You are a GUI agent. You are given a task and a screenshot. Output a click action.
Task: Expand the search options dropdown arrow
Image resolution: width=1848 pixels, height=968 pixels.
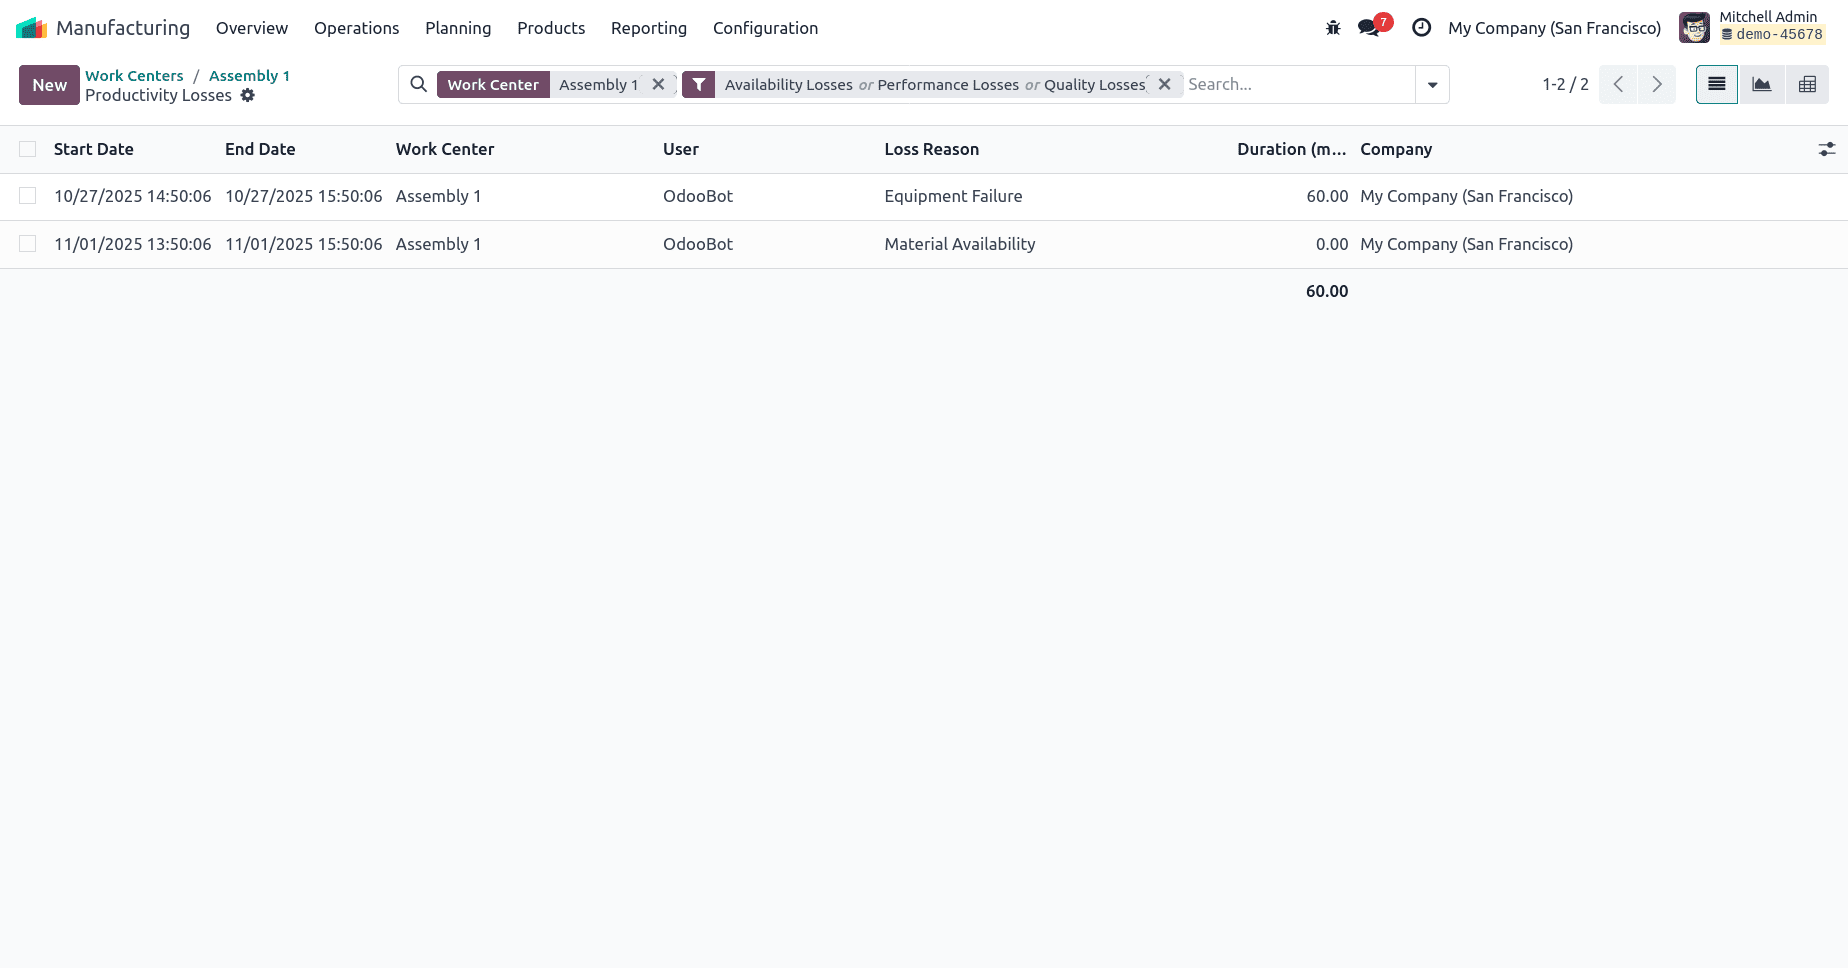point(1432,85)
